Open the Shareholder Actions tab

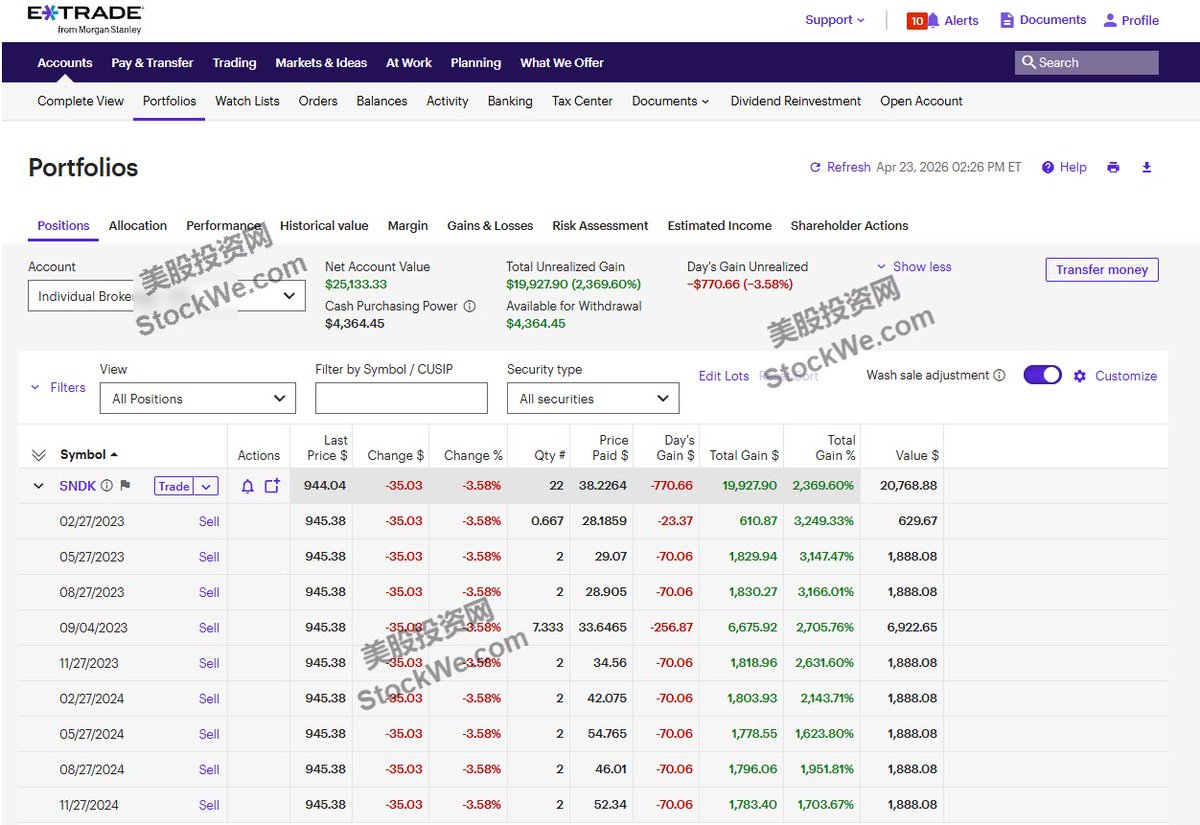click(x=849, y=225)
